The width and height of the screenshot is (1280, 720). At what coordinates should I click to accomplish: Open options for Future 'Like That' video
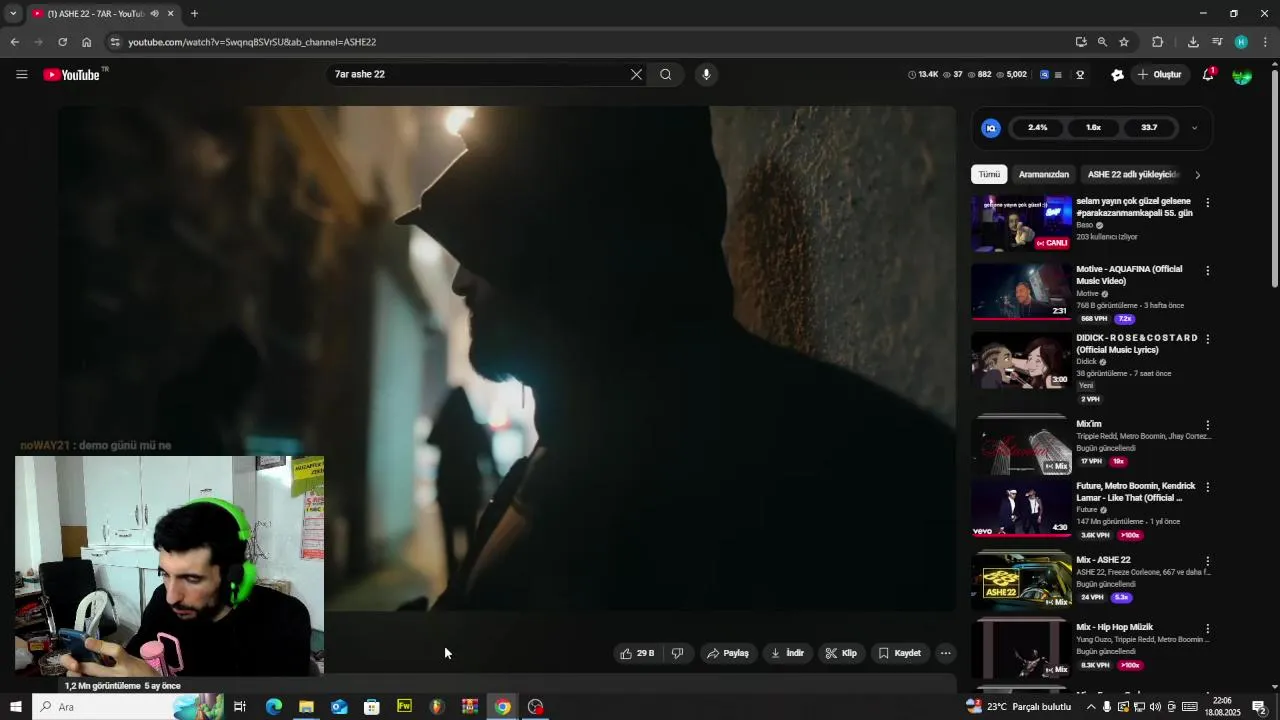1207,487
